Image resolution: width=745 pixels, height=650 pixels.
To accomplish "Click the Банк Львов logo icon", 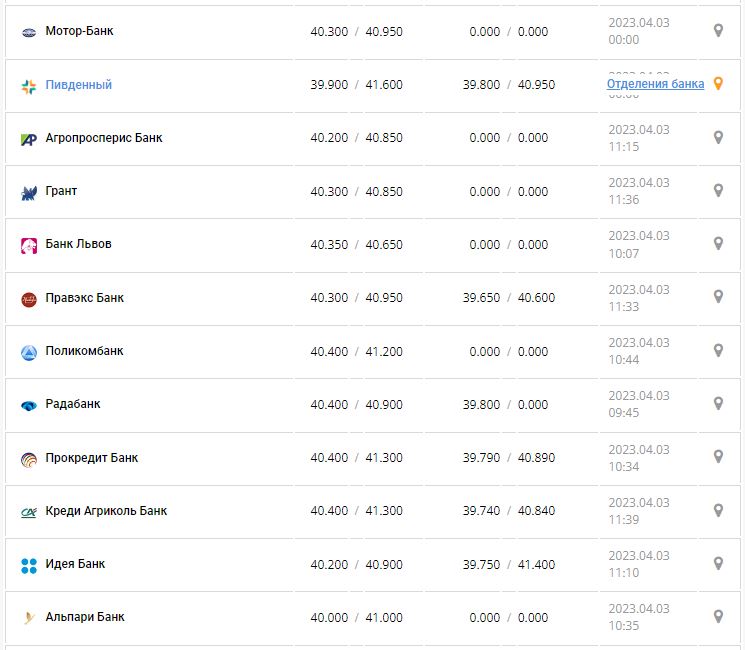I will coord(28,245).
